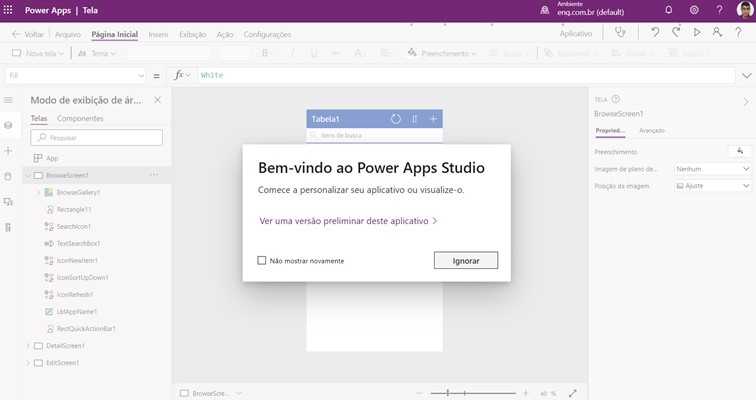
Task: Click the help icon next to TELA
Action: (616, 99)
